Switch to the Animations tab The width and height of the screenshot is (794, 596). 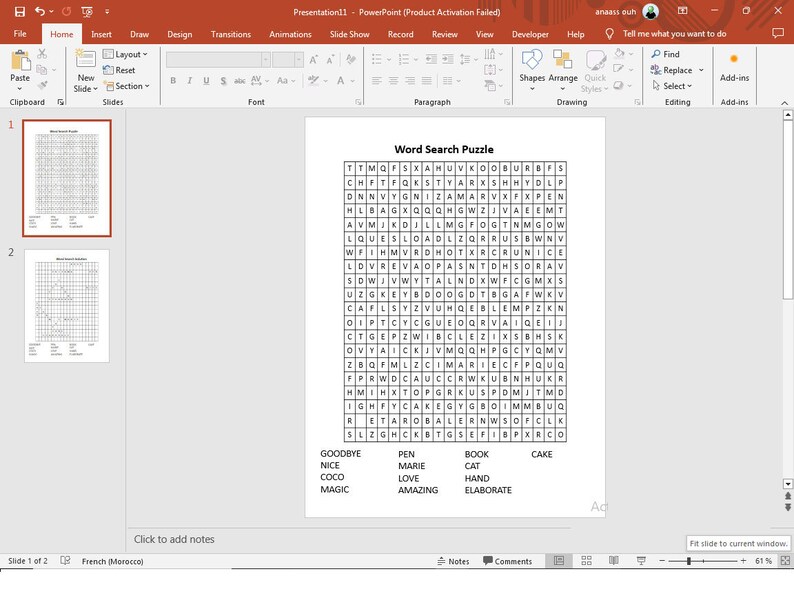[x=290, y=34]
